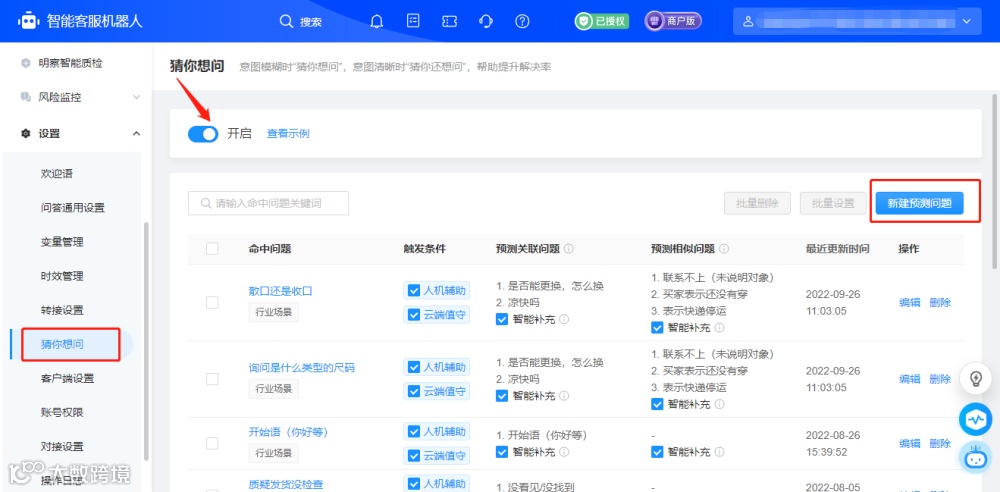
Task: Click the 行业场景 tag under 敞口还是收口
Action: pyautogui.click(x=274, y=313)
